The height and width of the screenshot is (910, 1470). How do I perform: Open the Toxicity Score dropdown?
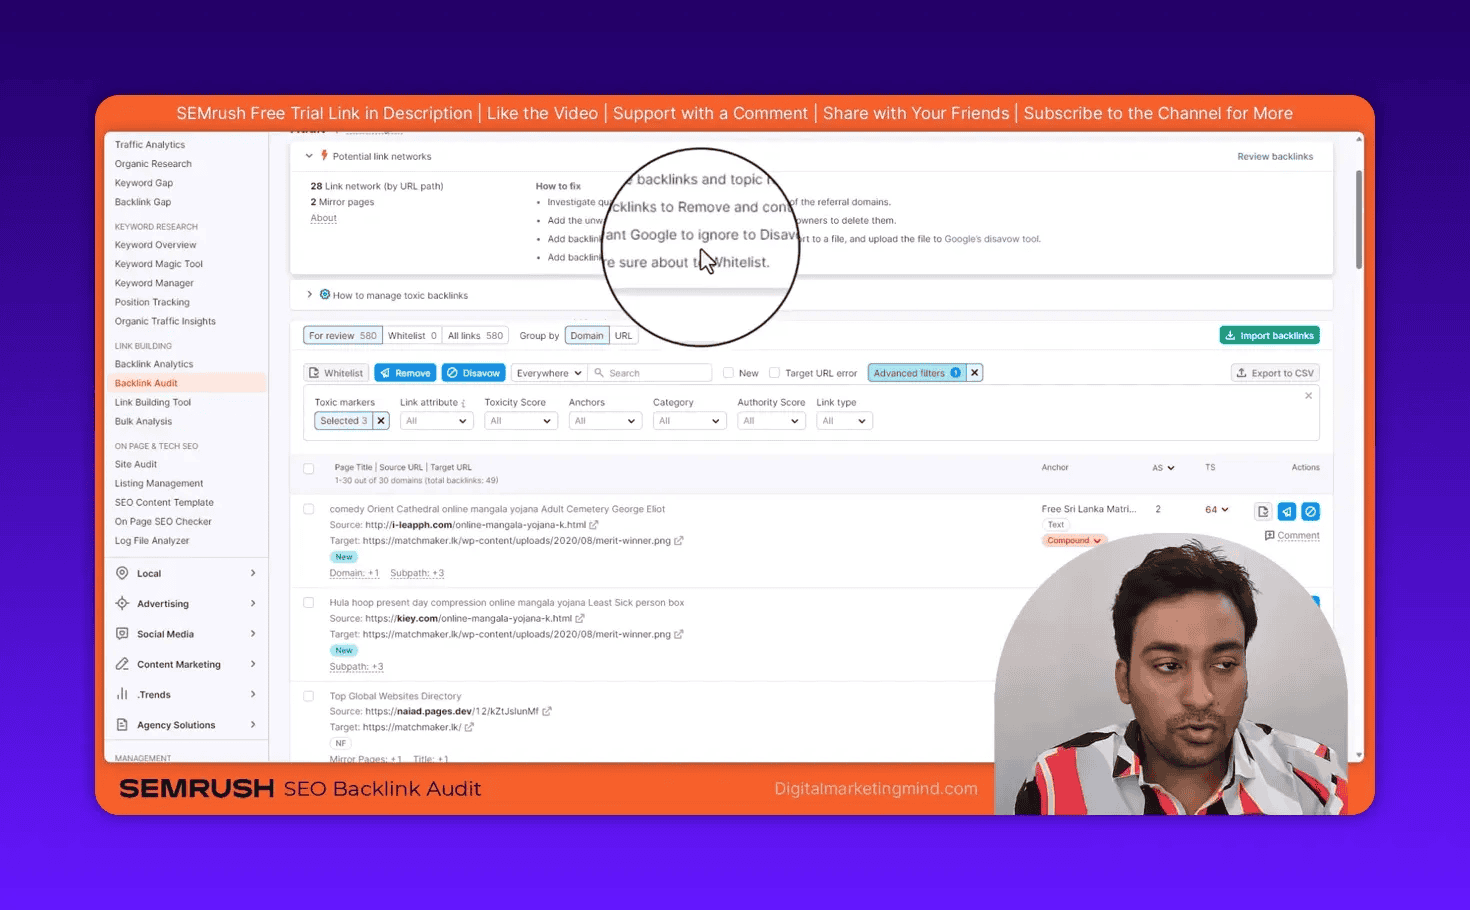coord(520,420)
